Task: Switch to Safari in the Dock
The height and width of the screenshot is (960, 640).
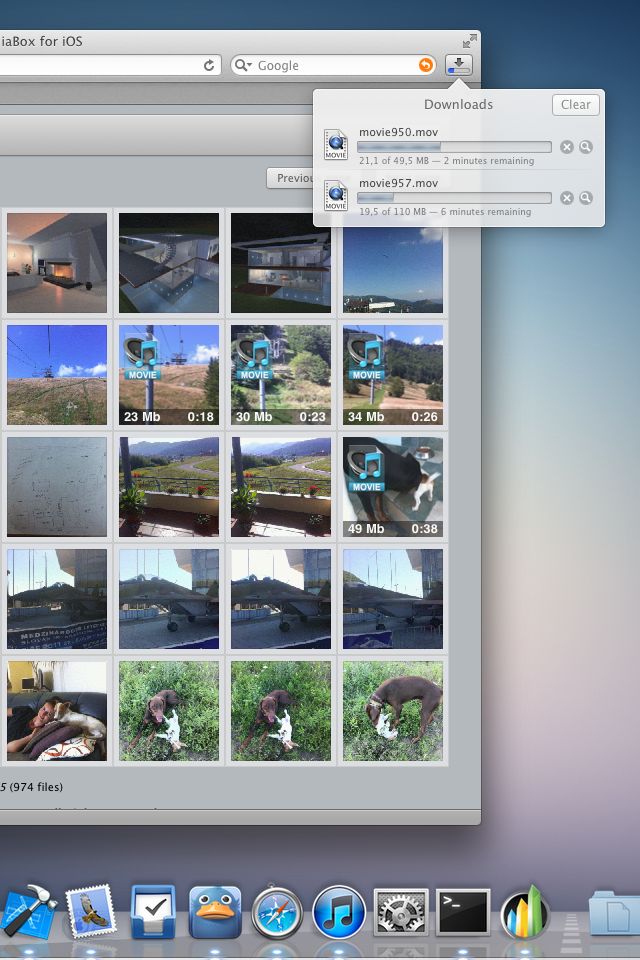Action: click(277, 912)
